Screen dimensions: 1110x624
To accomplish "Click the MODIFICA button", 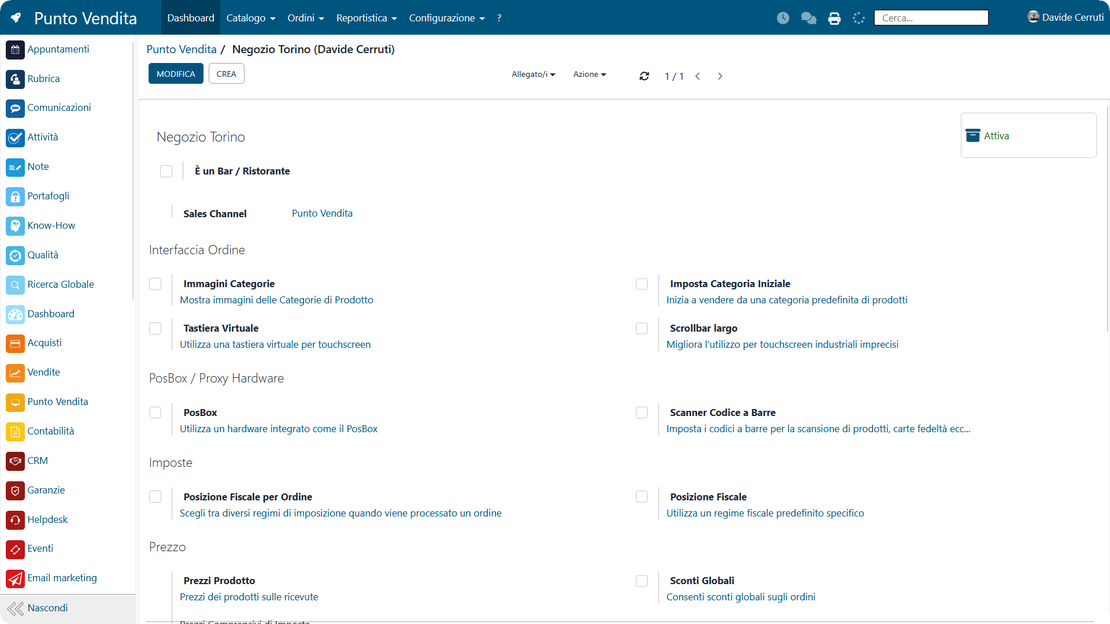I will point(176,74).
